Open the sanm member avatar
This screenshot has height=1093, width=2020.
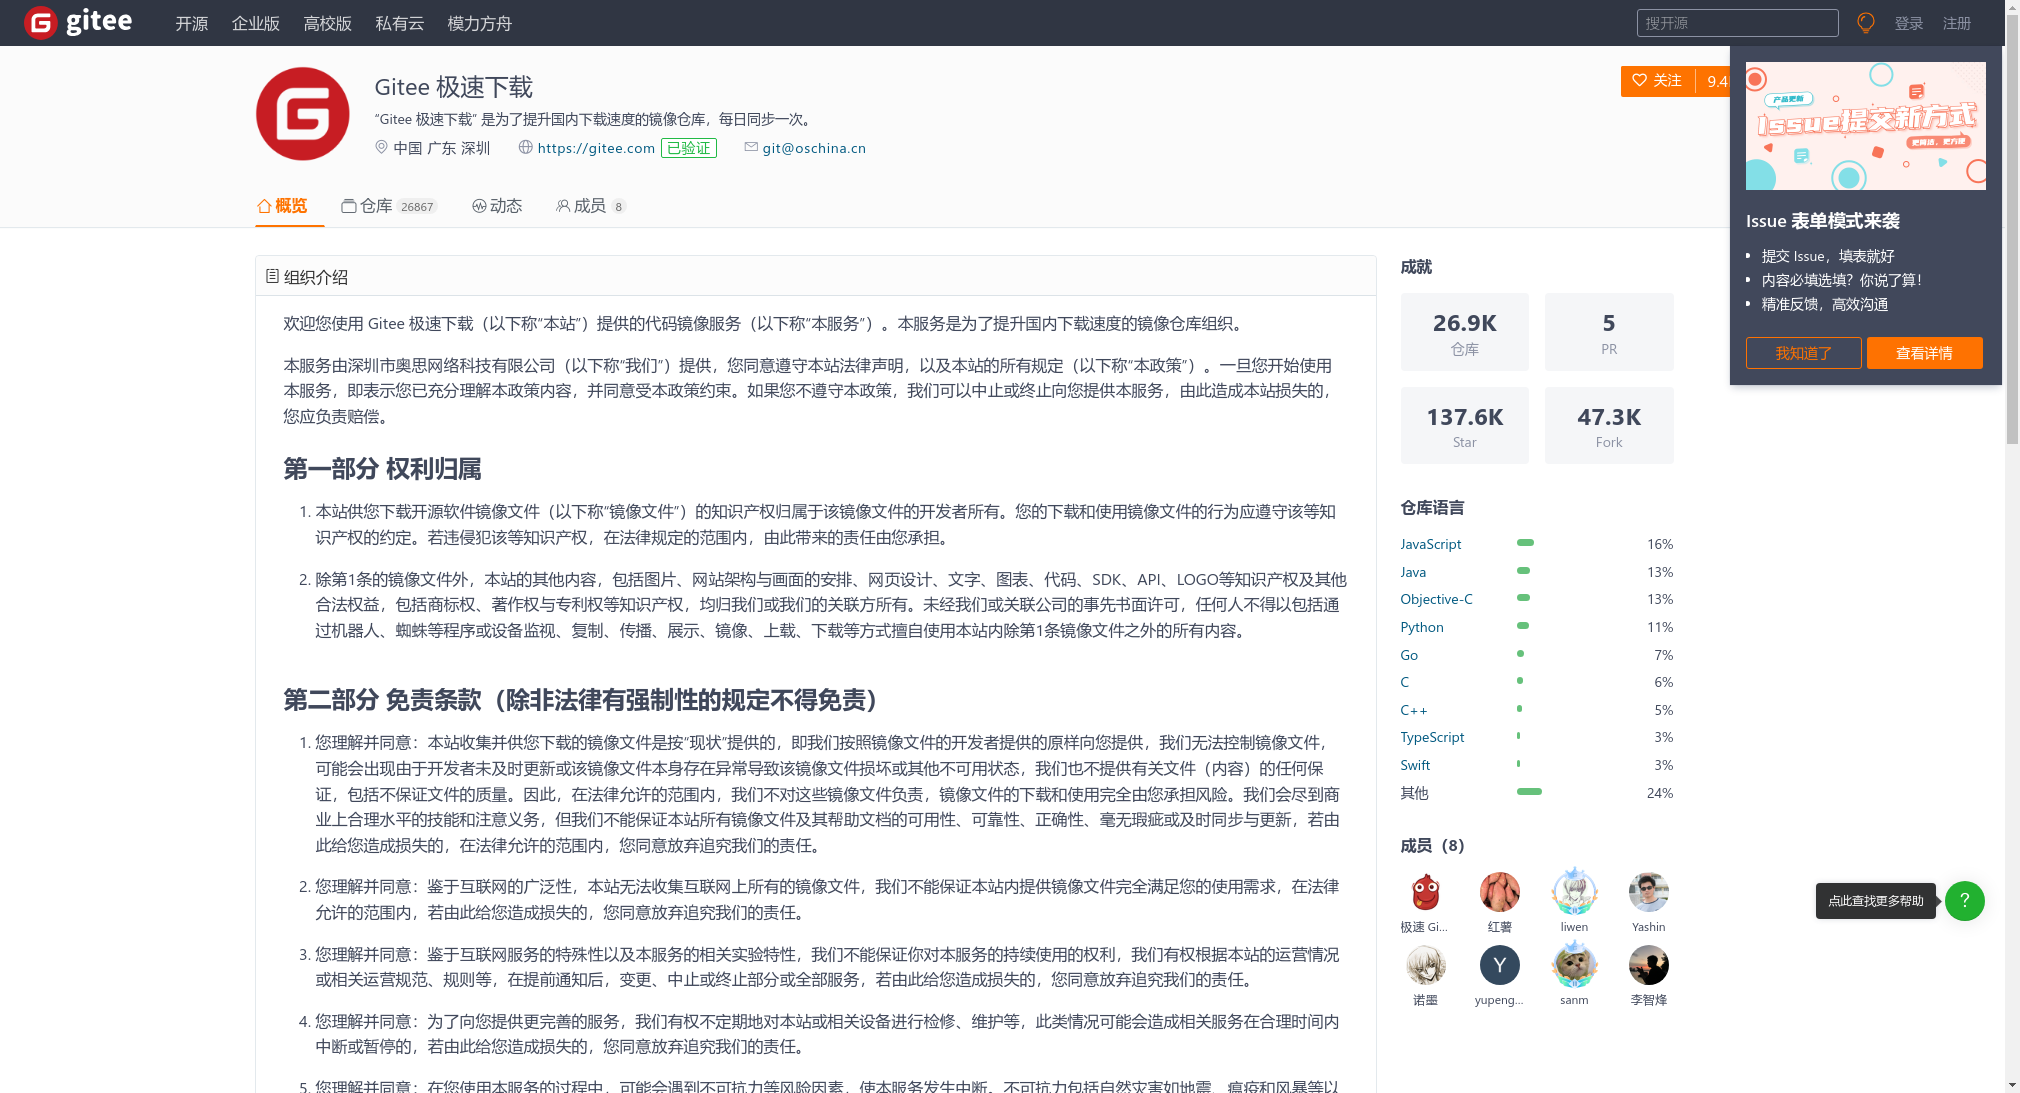[1574, 965]
